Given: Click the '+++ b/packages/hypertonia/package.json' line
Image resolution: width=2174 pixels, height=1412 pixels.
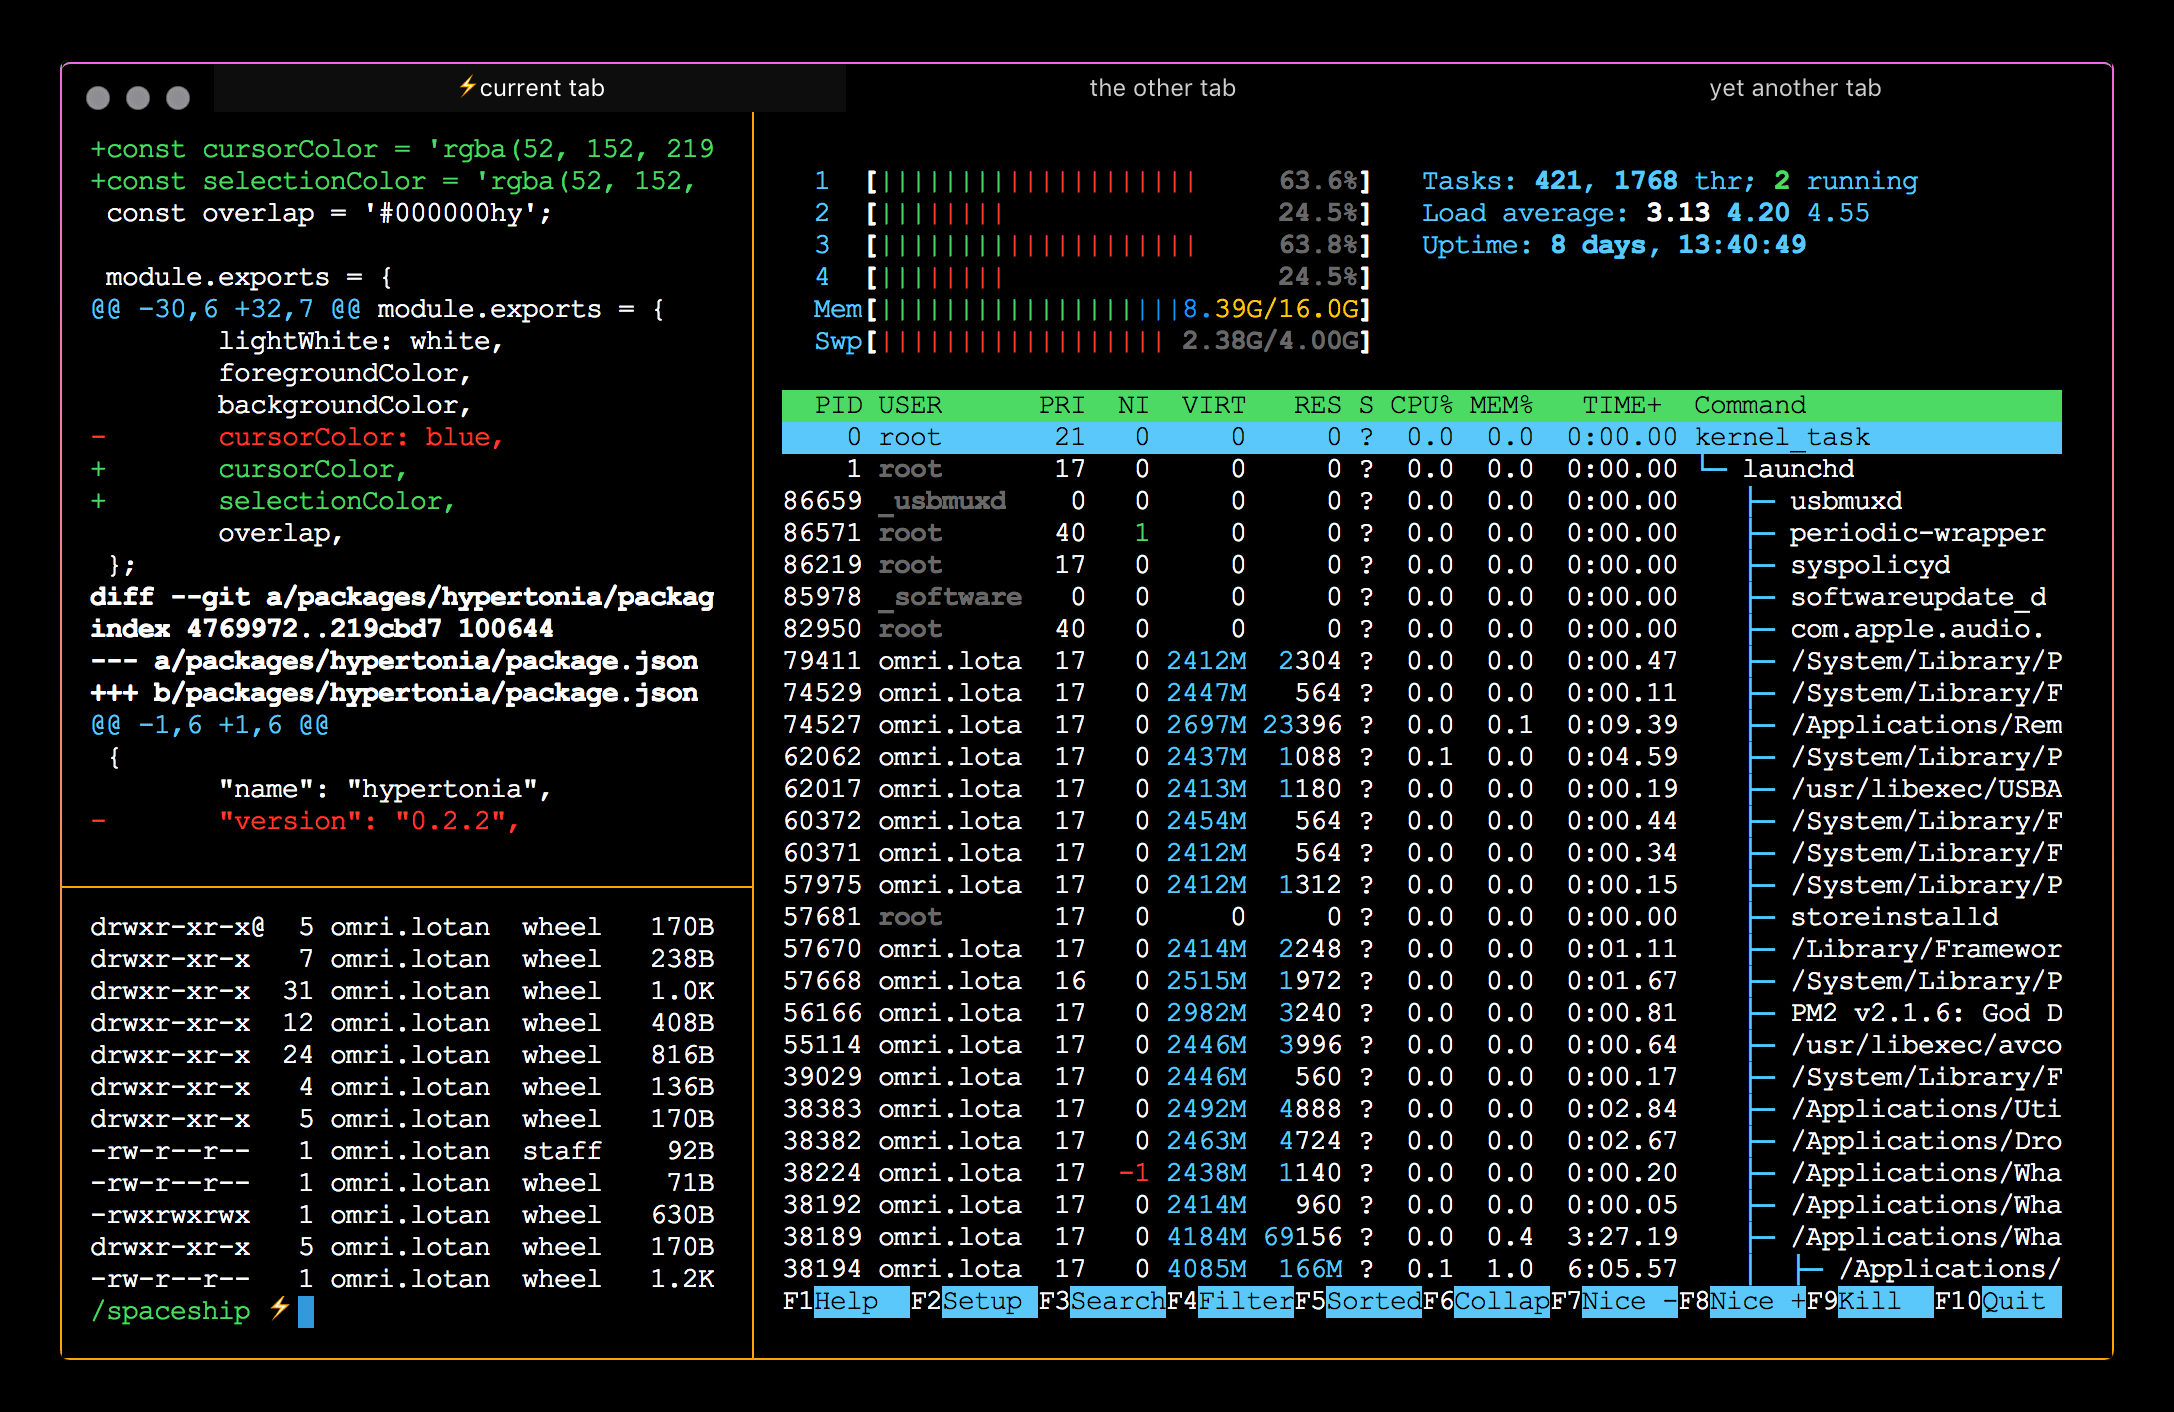Looking at the screenshot, I should [394, 693].
